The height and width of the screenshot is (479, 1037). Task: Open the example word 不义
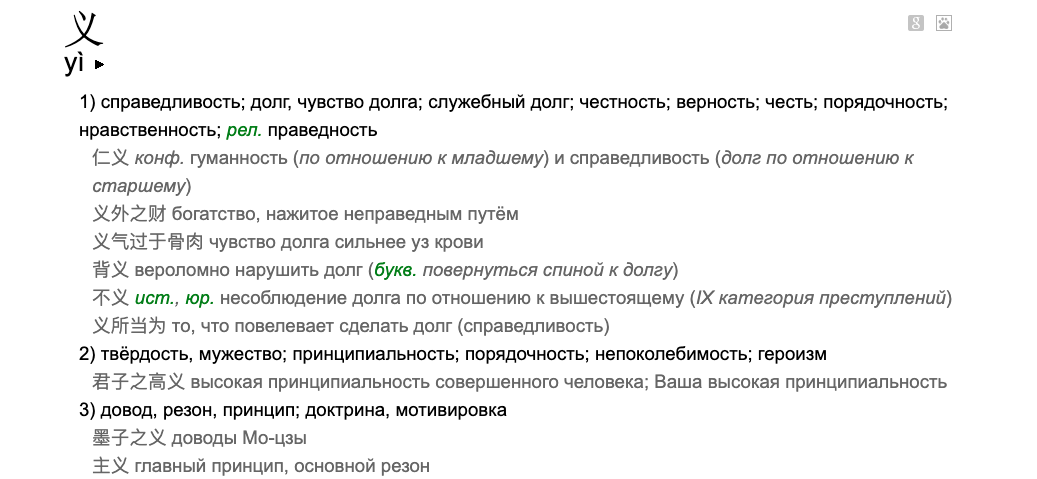[x=110, y=298]
